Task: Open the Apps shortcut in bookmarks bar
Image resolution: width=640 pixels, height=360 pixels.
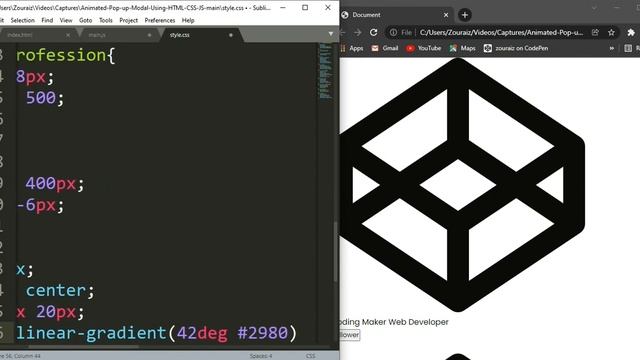Action: [352, 48]
